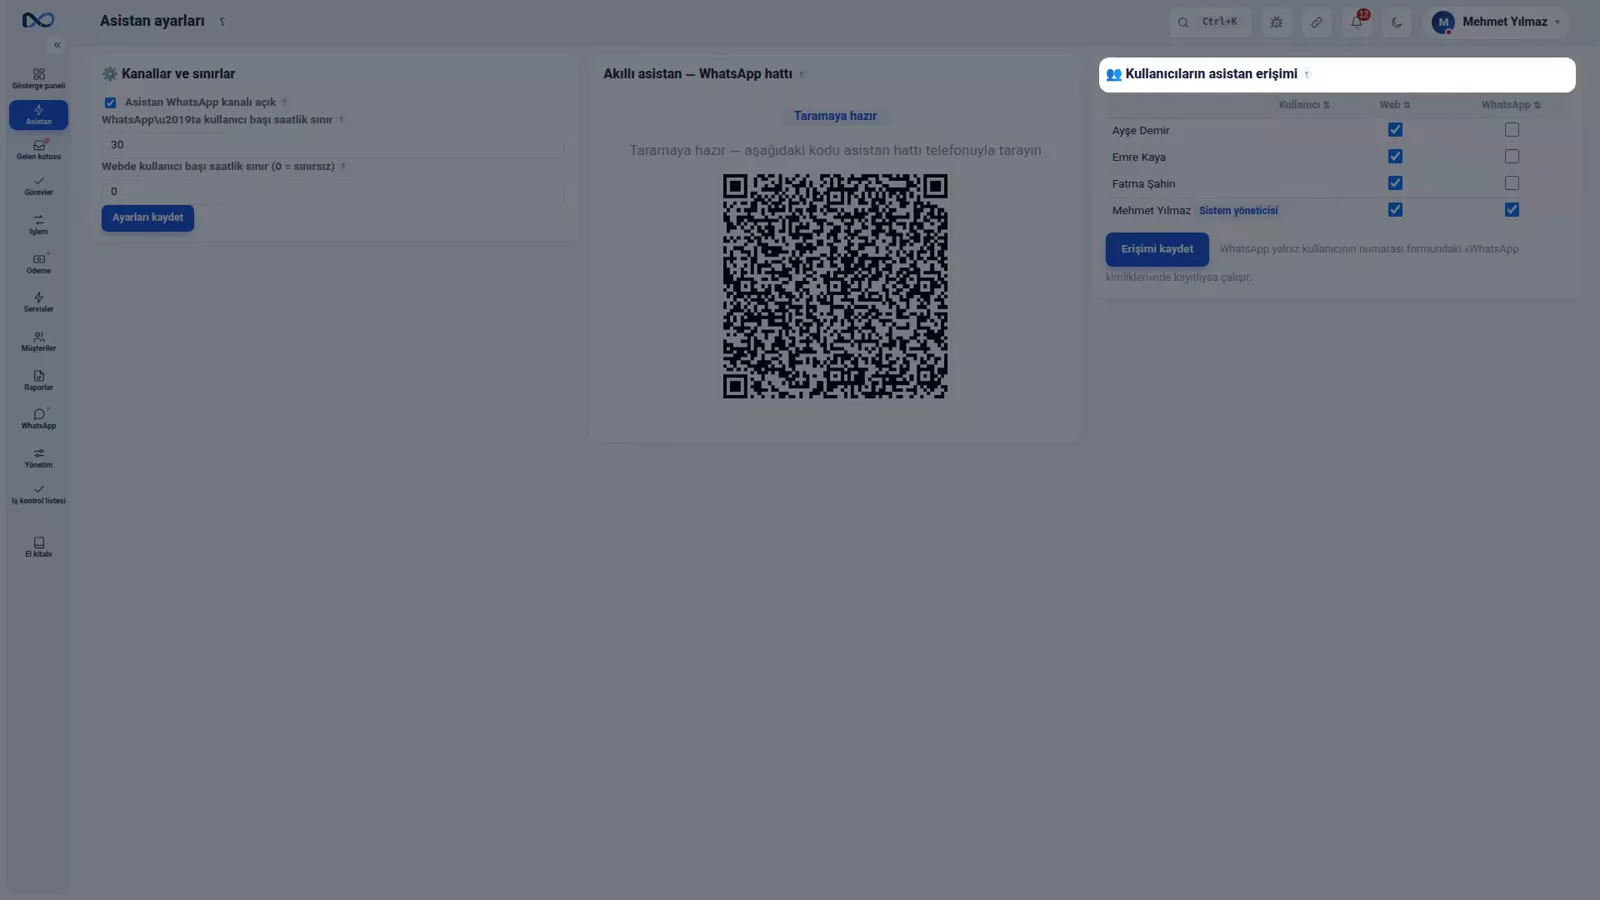
Task: Click the Ayarları kaydet button
Action: (x=148, y=218)
